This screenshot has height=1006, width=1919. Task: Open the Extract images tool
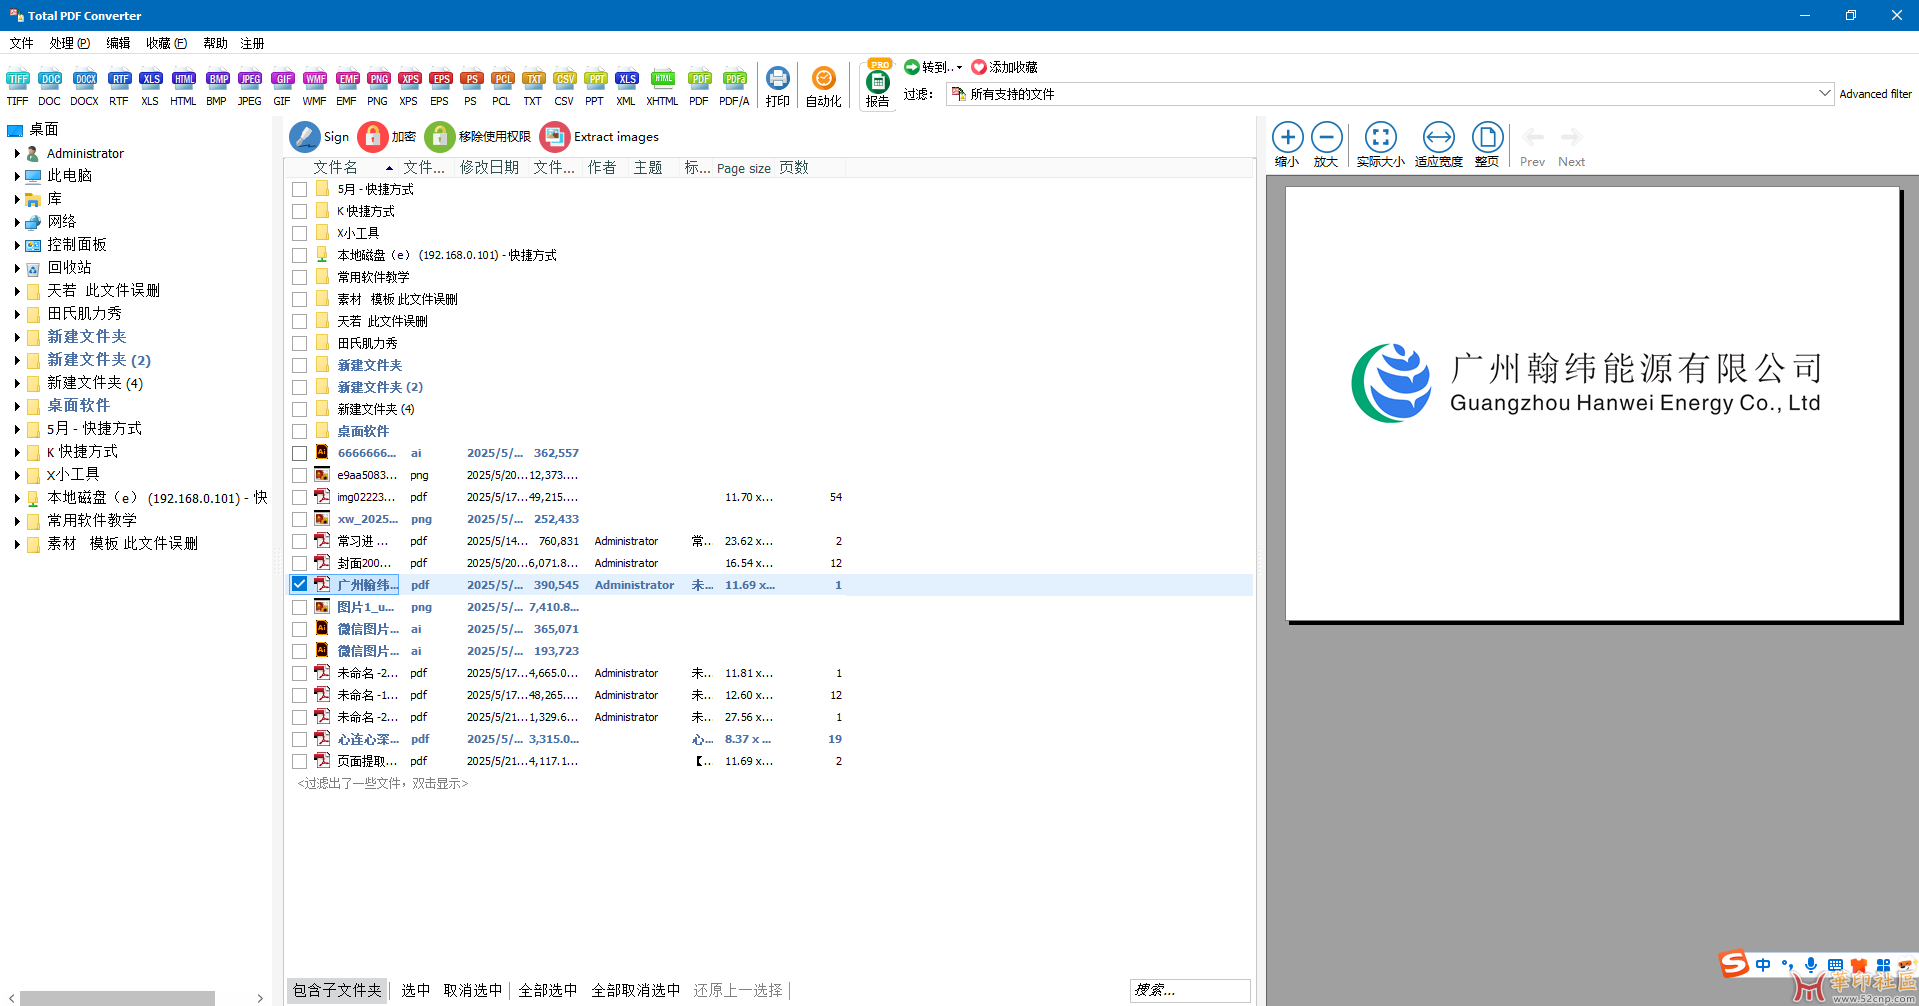tap(555, 137)
